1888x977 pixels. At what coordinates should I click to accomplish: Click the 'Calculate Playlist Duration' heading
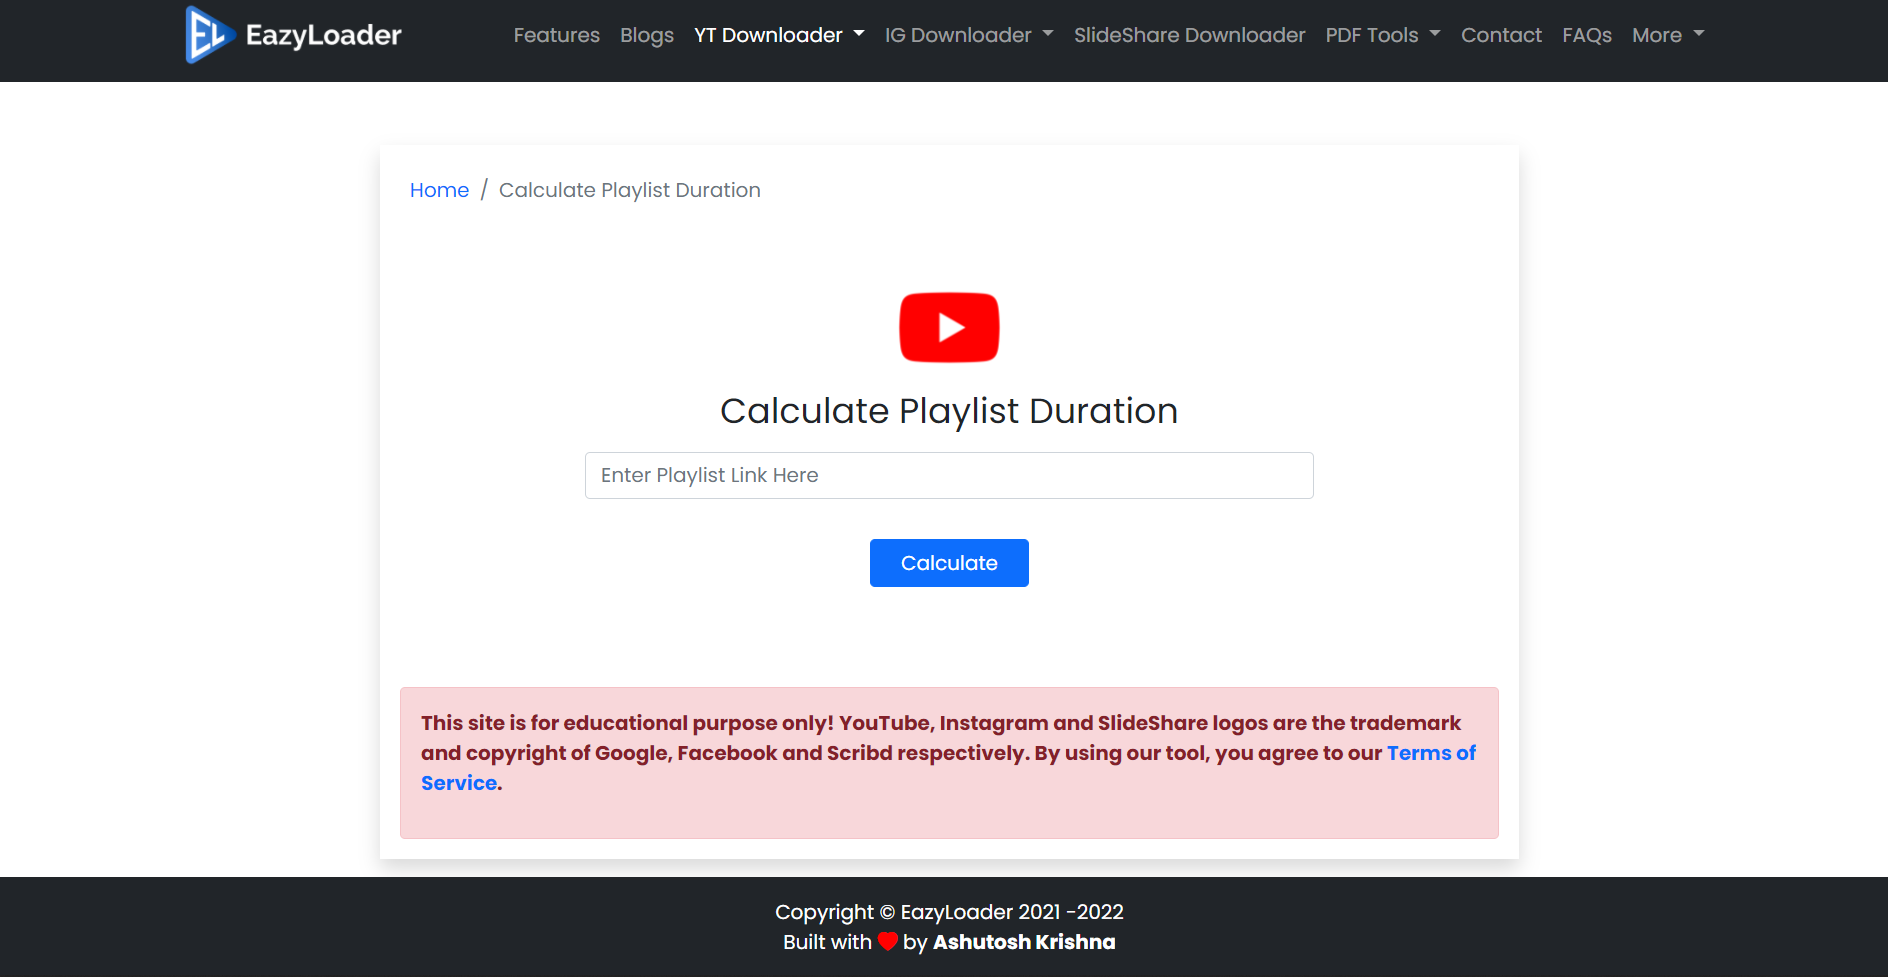pos(949,411)
